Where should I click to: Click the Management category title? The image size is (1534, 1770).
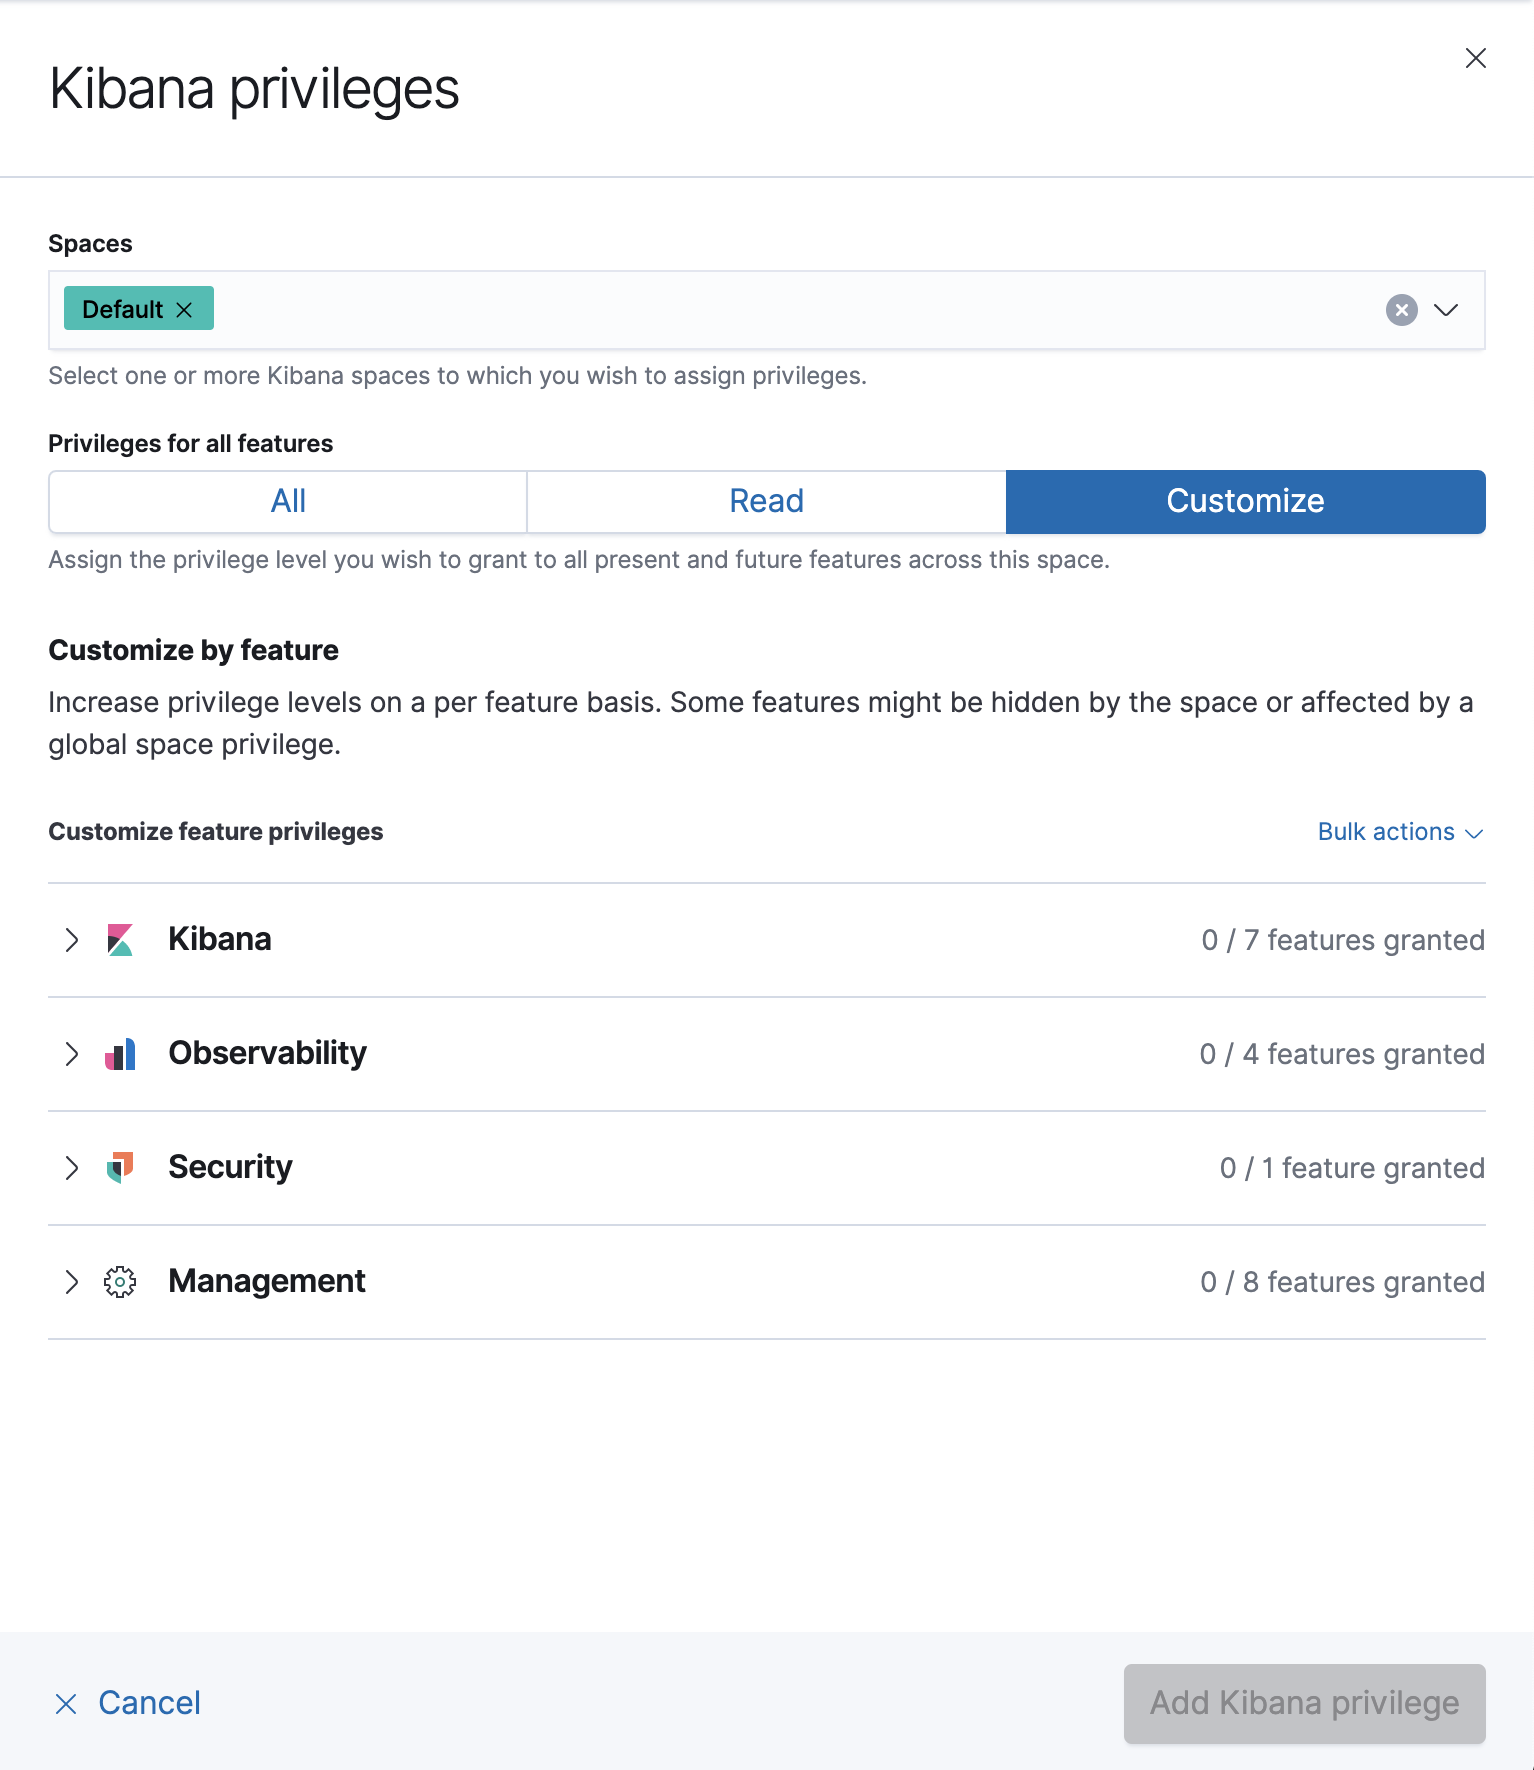[x=267, y=1281]
